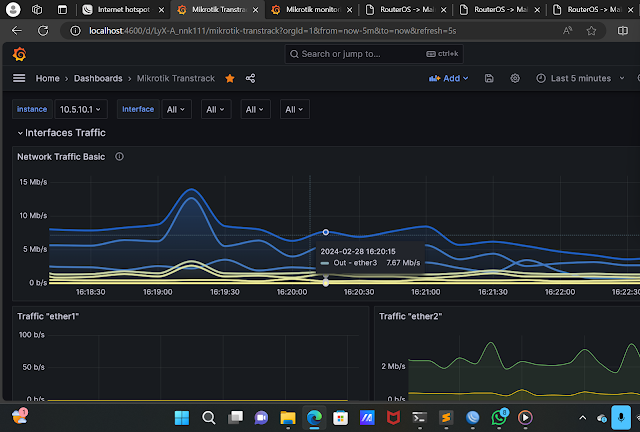
Task: View site information icon in address bar
Action: [75, 31]
